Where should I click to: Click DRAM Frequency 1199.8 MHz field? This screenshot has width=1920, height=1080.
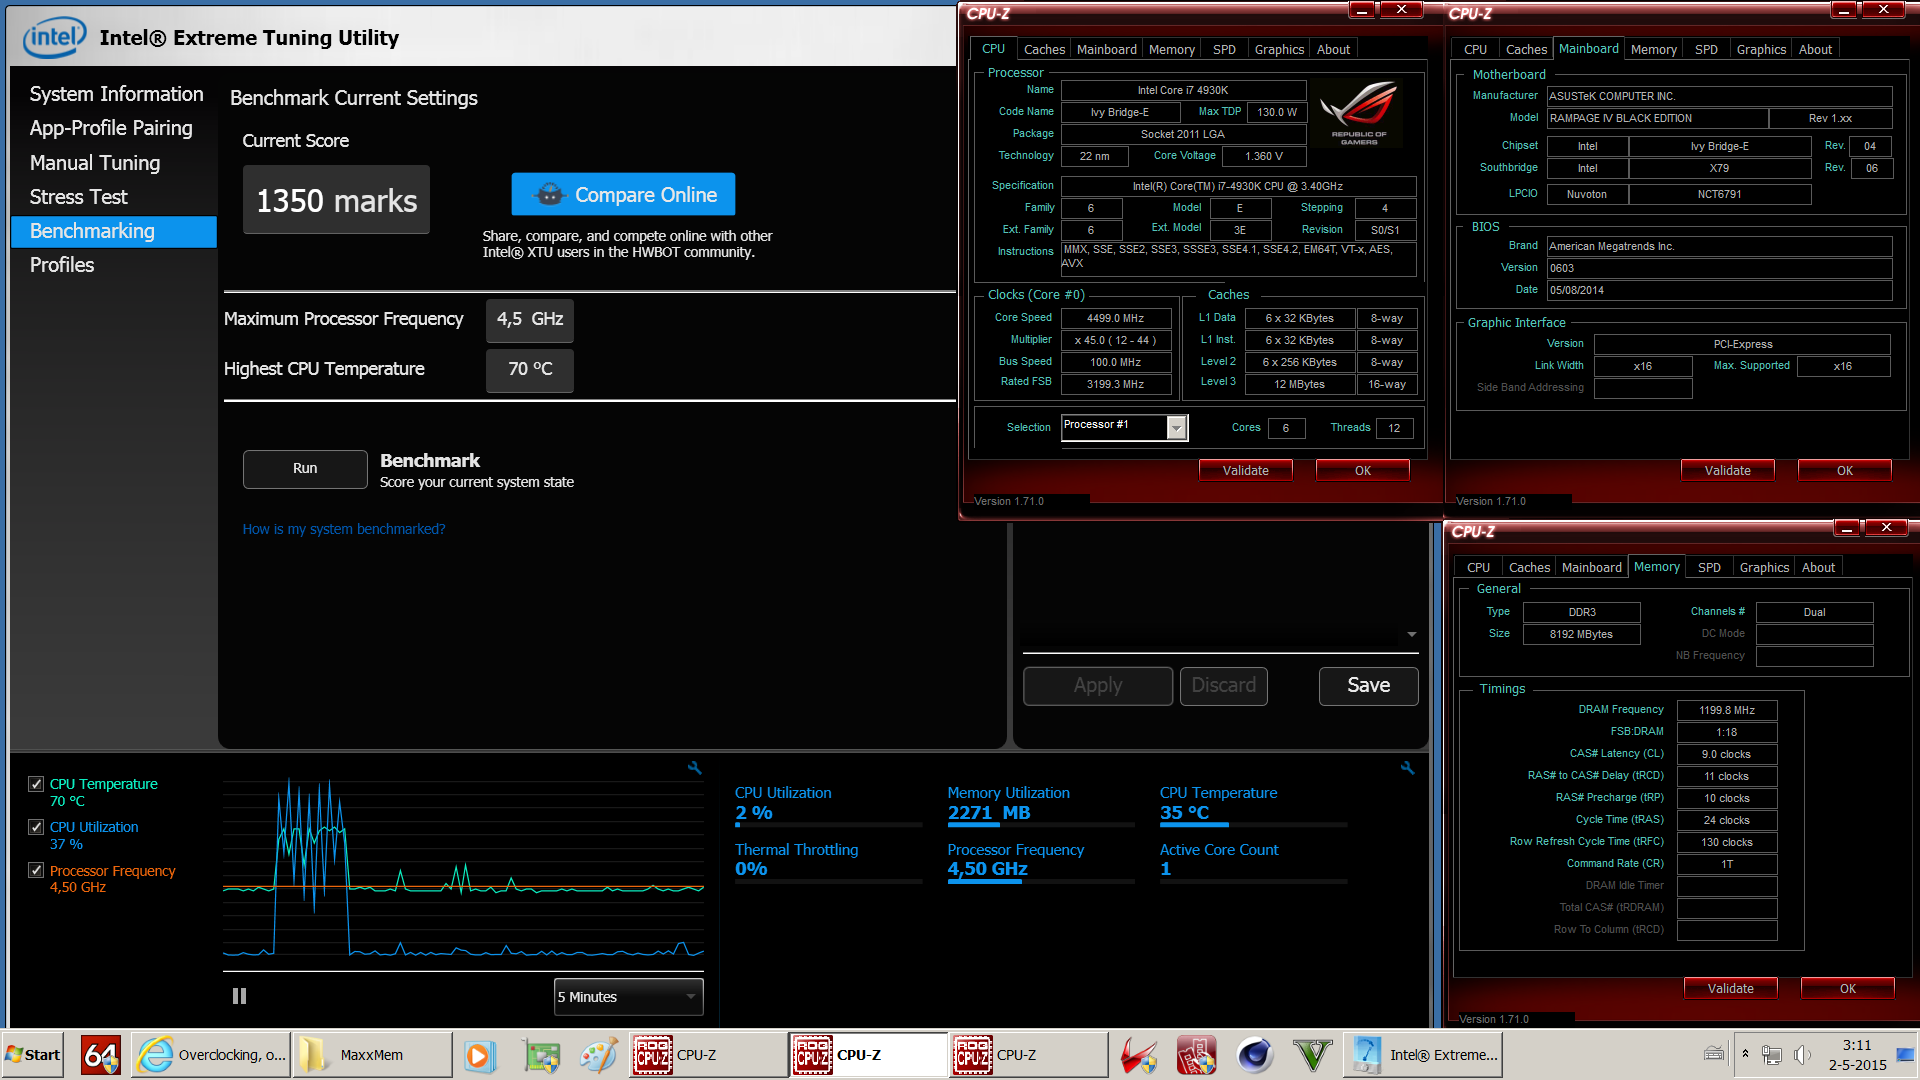(1727, 710)
